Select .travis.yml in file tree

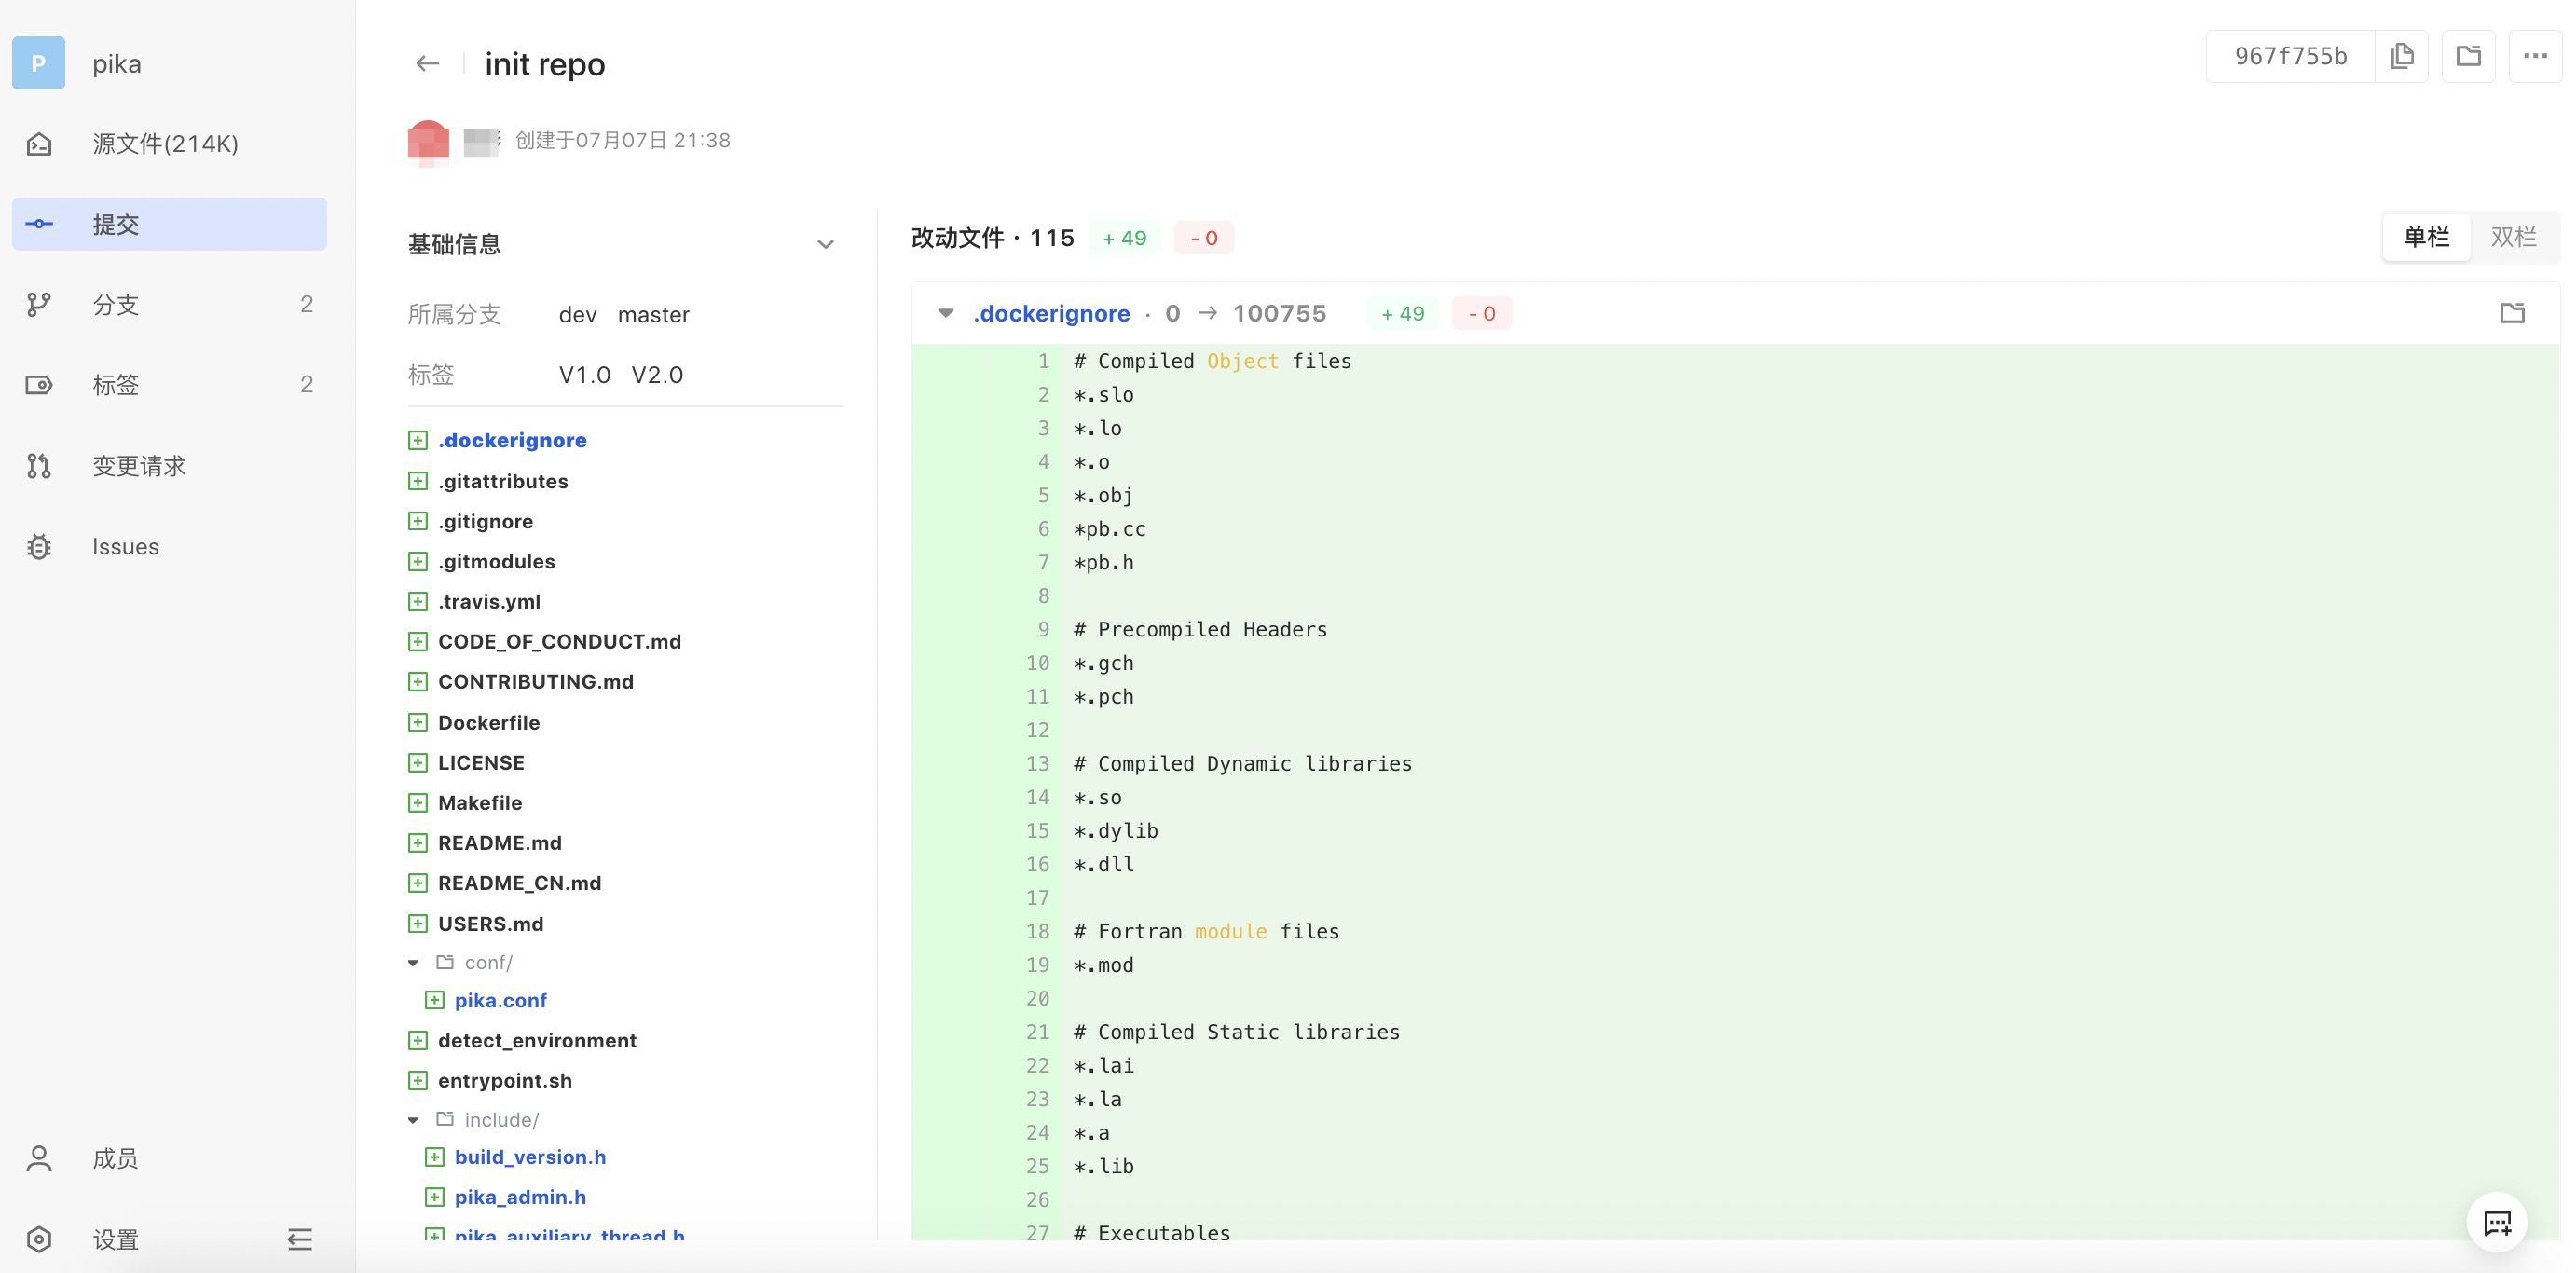point(489,601)
